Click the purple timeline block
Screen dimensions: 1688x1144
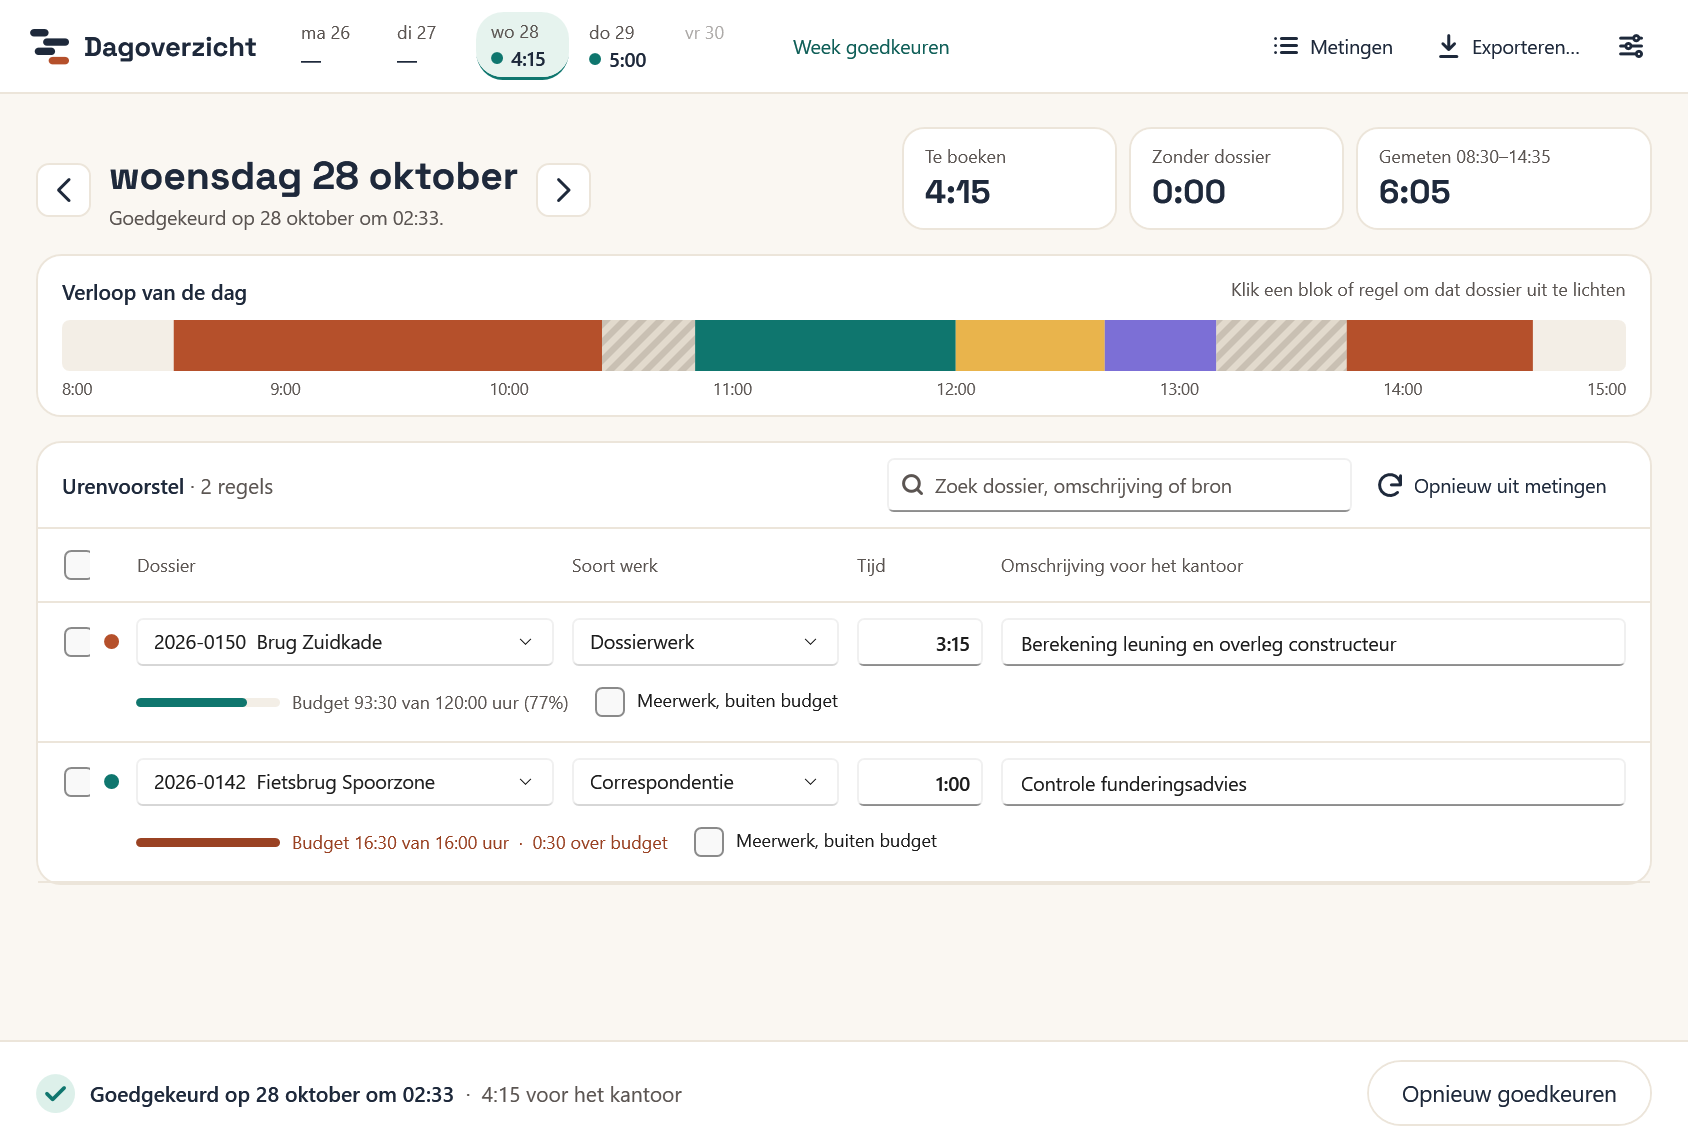point(1160,345)
